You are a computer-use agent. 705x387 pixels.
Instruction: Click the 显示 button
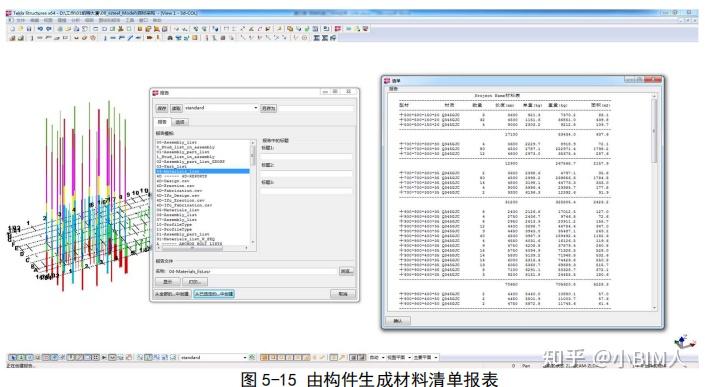168,282
